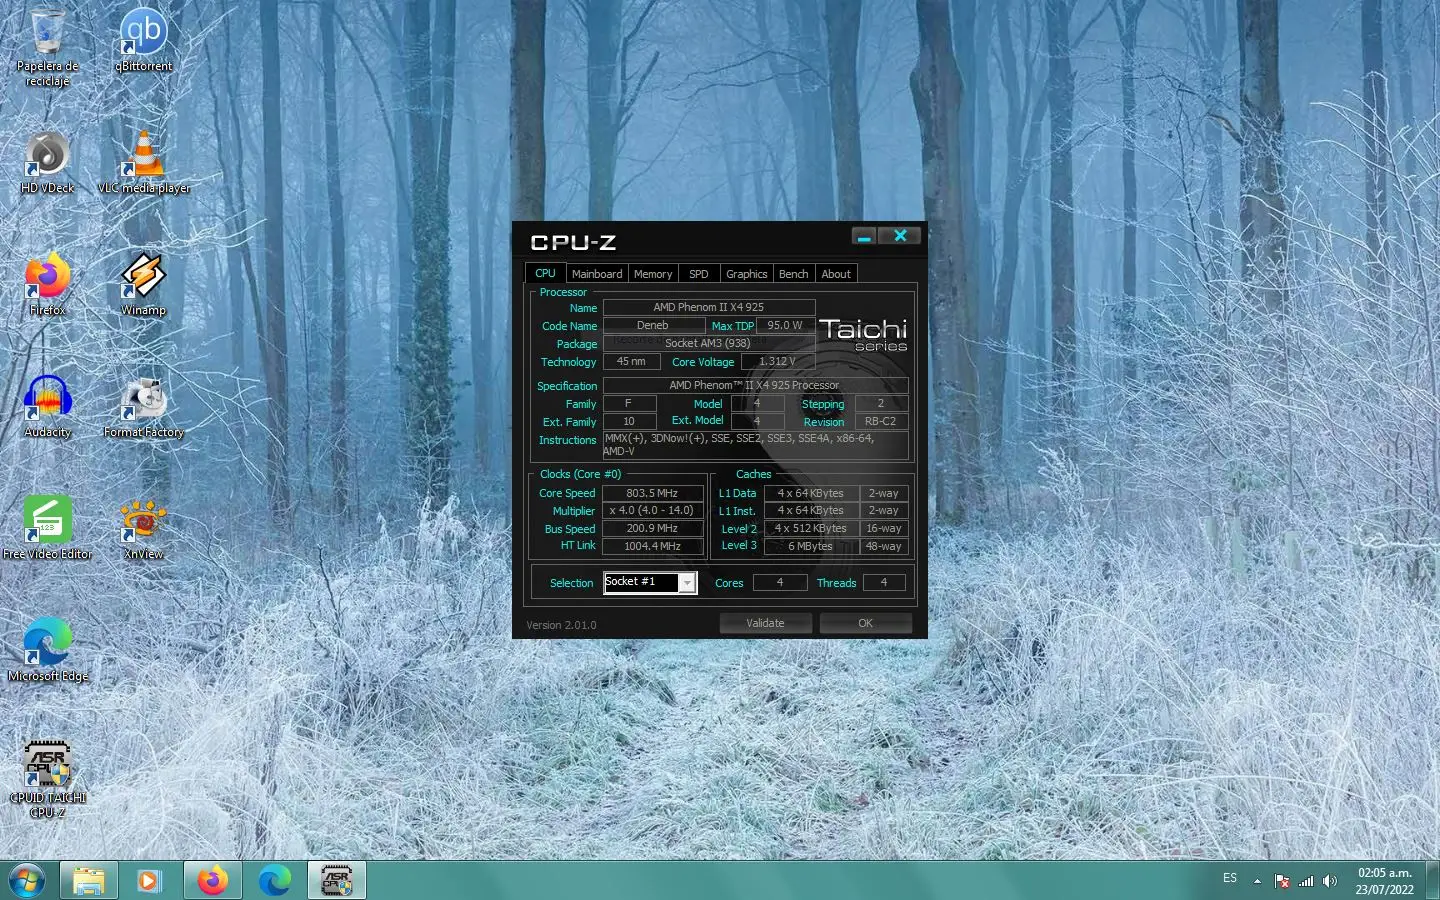Screen dimensions: 1440x900
Task: Launch Windows Media Player from the taskbar
Action: pyautogui.click(x=149, y=881)
